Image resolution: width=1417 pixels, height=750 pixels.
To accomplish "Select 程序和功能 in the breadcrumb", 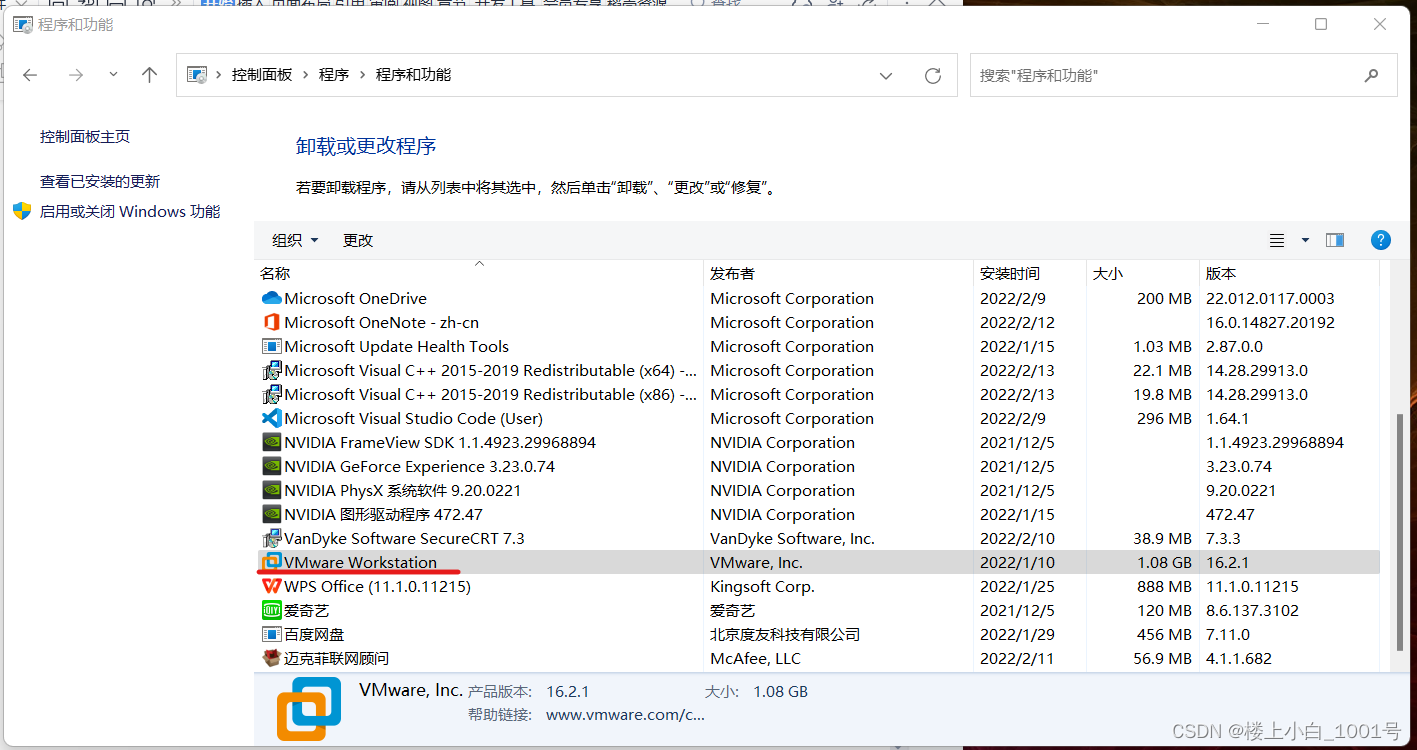I will pos(413,75).
